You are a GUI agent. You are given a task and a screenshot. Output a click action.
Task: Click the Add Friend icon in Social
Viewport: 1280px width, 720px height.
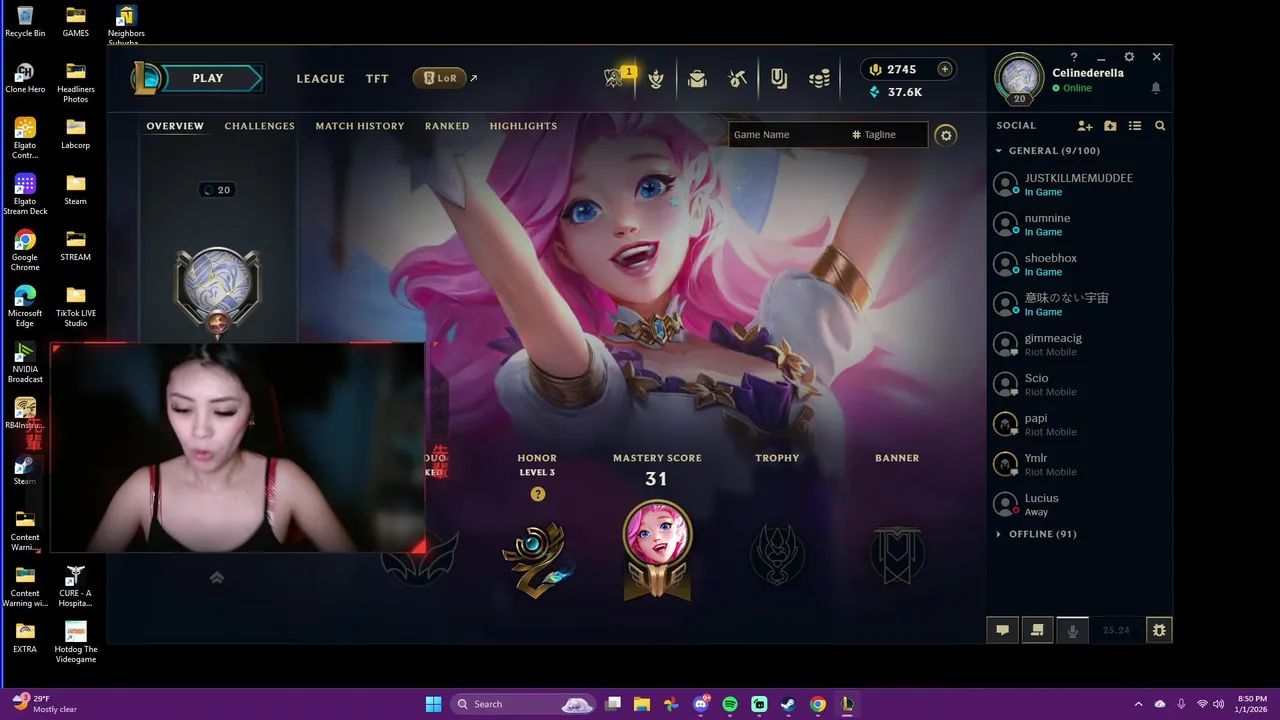click(1085, 126)
